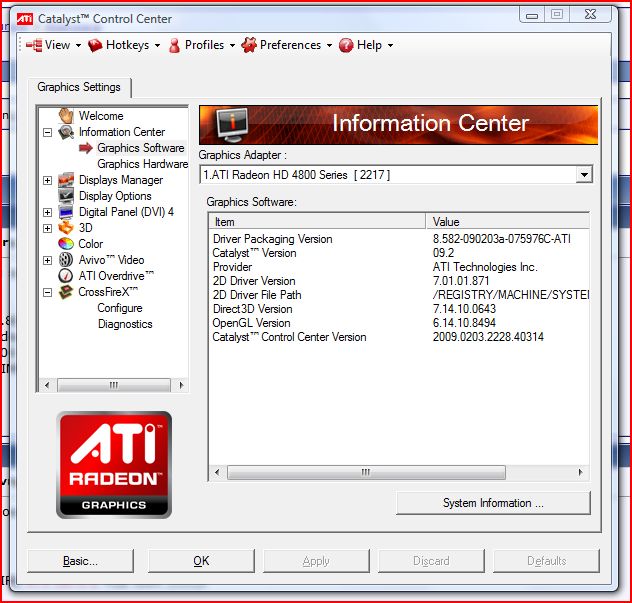Image resolution: width=632 pixels, height=603 pixels.
Task: Click the ATI Radeon Graphics logo
Action: 114,465
